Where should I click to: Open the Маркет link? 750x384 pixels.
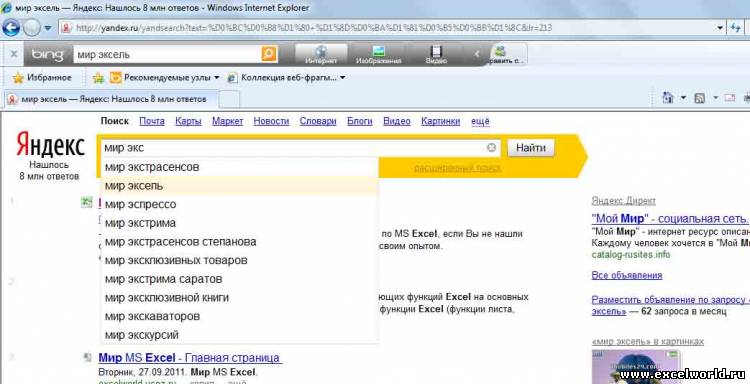click(228, 121)
